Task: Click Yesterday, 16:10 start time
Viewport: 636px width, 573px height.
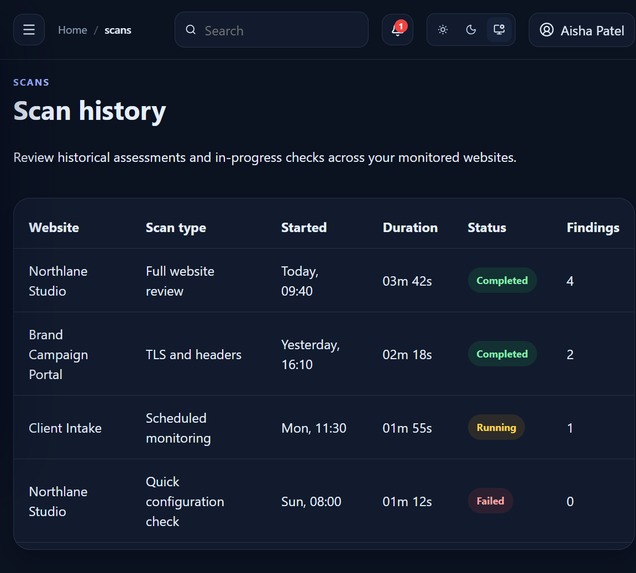Action: coord(310,354)
